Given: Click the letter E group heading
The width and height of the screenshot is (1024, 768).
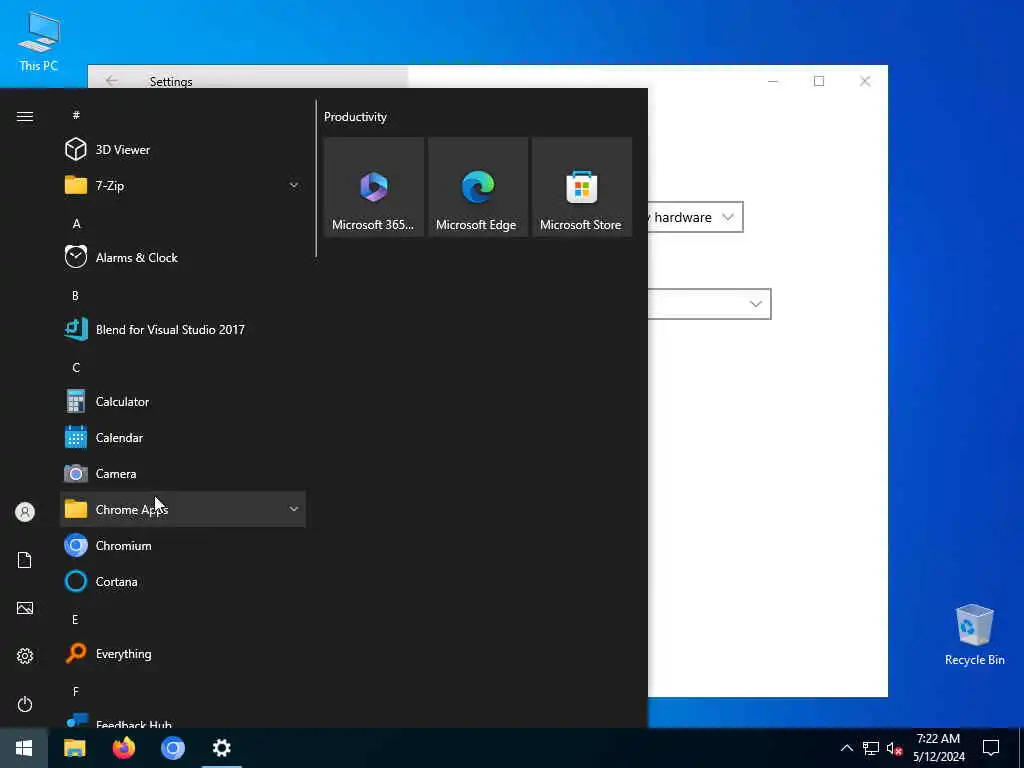Looking at the screenshot, I should pyautogui.click(x=75, y=619).
